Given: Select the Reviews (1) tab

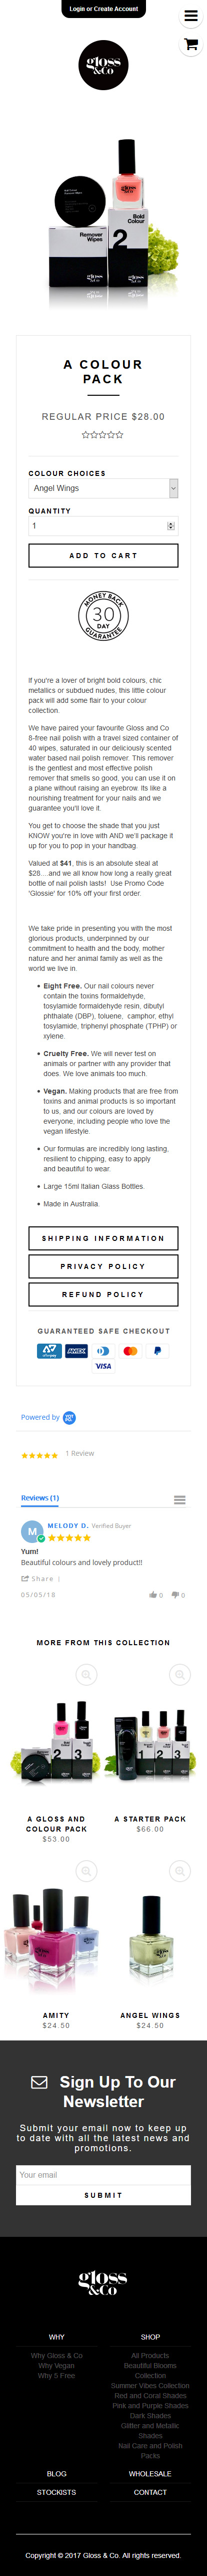Looking at the screenshot, I should [40, 1498].
